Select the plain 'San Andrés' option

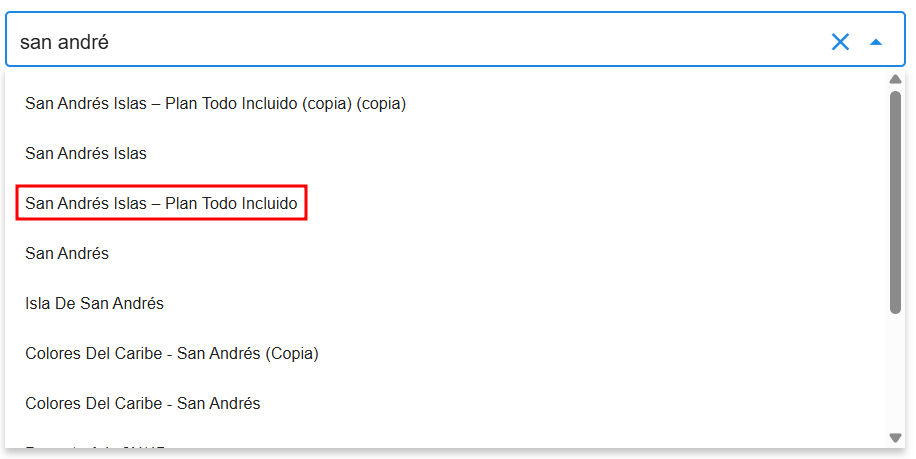pyautogui.click(x=67, y=253)
